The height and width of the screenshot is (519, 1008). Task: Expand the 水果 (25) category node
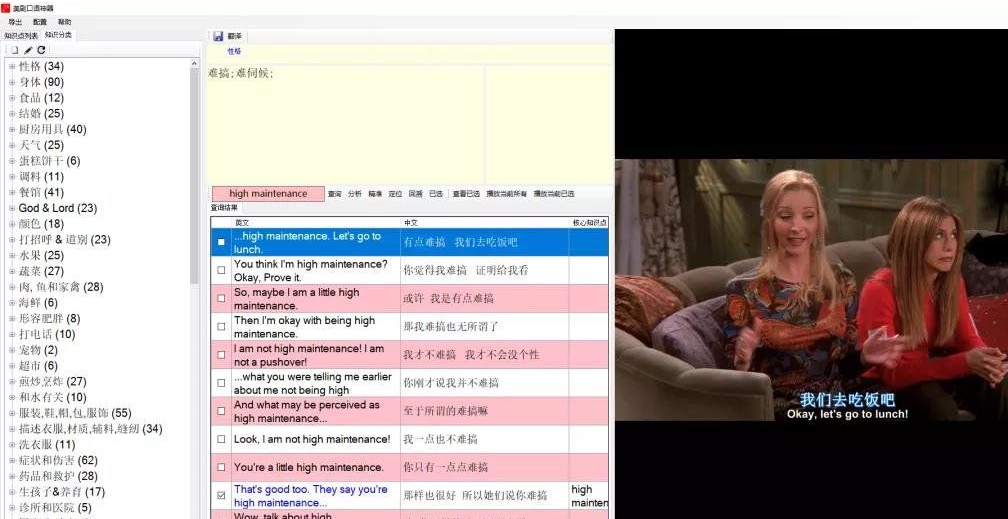pyautogui.click(x=12, y=255)
